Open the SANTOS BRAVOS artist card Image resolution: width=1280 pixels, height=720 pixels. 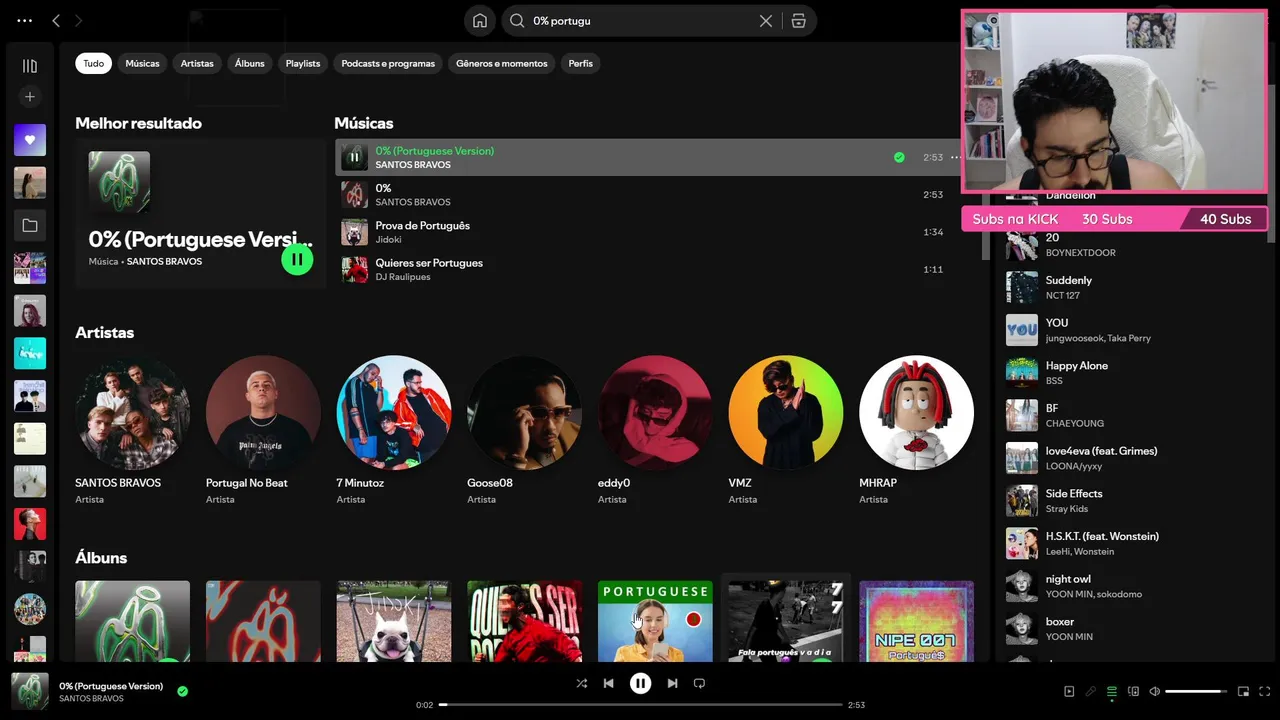click(x=132, y=430)
